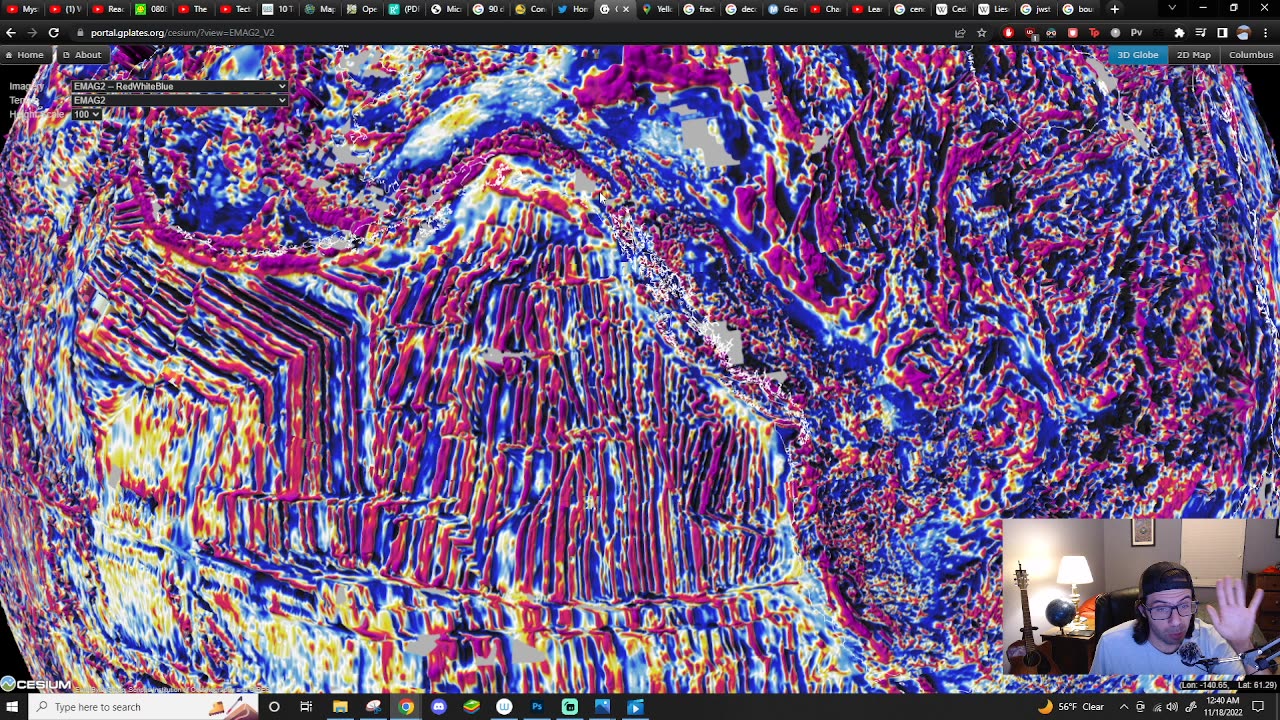The height and width of the screenshot is (720, 1280).
Task: Click the Windows Start button
Action: point(12,707)
